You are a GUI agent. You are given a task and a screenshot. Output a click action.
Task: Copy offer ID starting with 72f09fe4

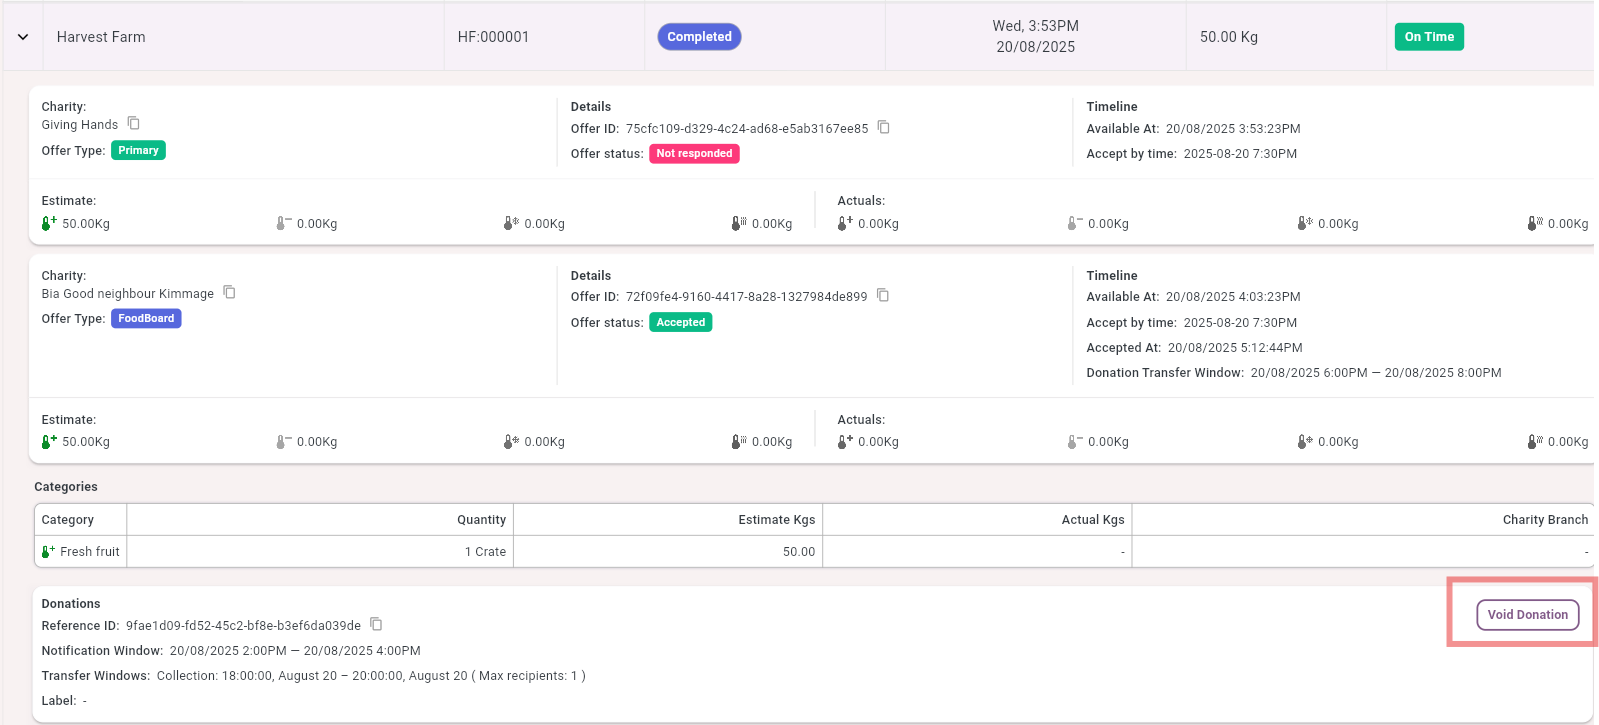point(882,296)
